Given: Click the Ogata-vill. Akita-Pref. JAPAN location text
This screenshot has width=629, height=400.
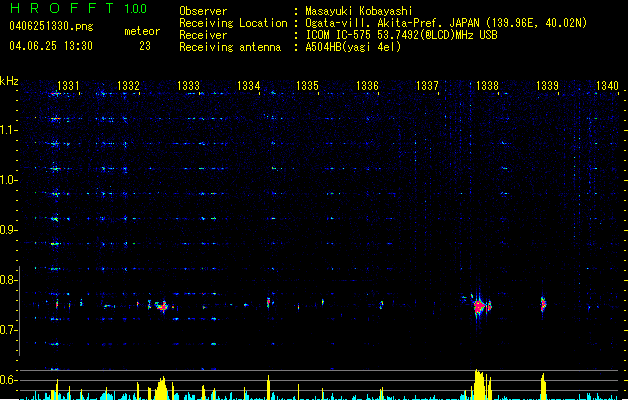Looking at the screenshot, I should (446, 23).
